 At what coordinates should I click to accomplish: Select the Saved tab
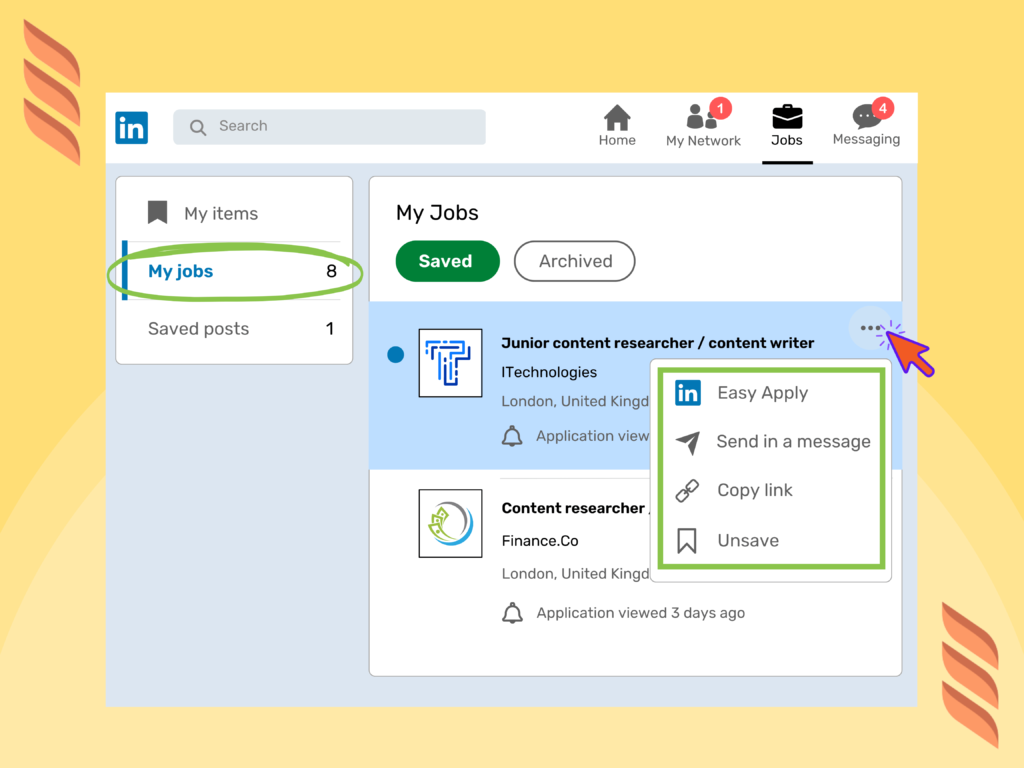(447, 261)
